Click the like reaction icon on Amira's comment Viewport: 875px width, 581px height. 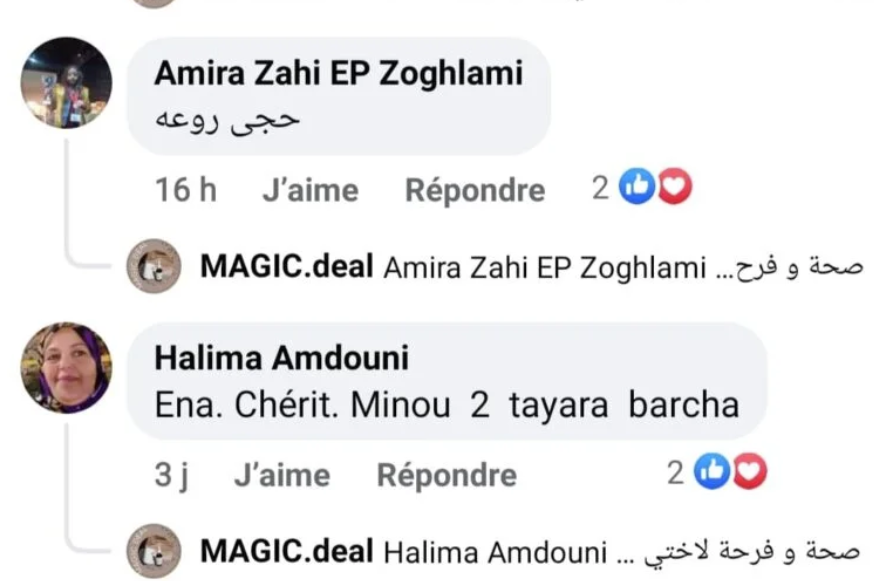pyautogui.click(x=637, y=186)
